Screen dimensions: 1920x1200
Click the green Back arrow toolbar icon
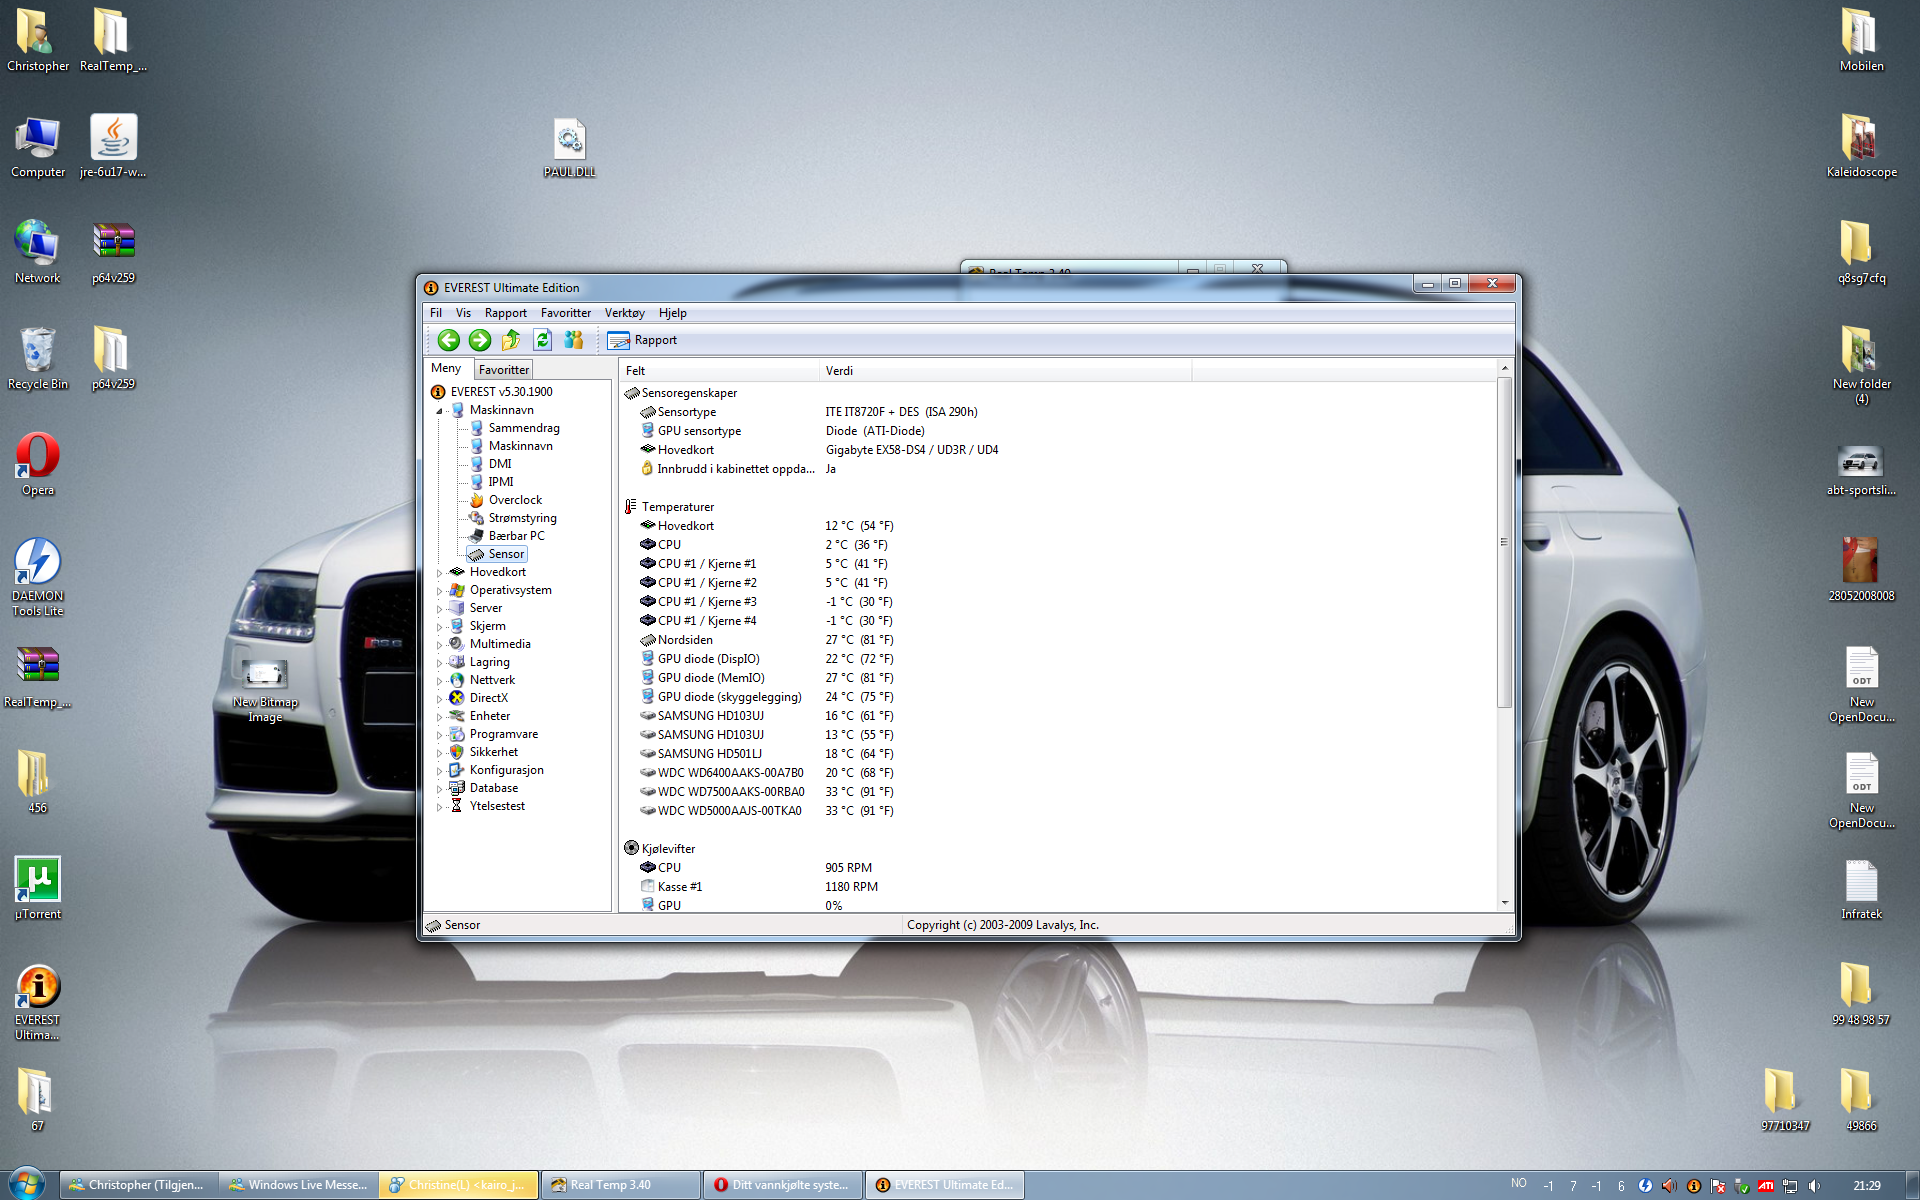[449, 340]
